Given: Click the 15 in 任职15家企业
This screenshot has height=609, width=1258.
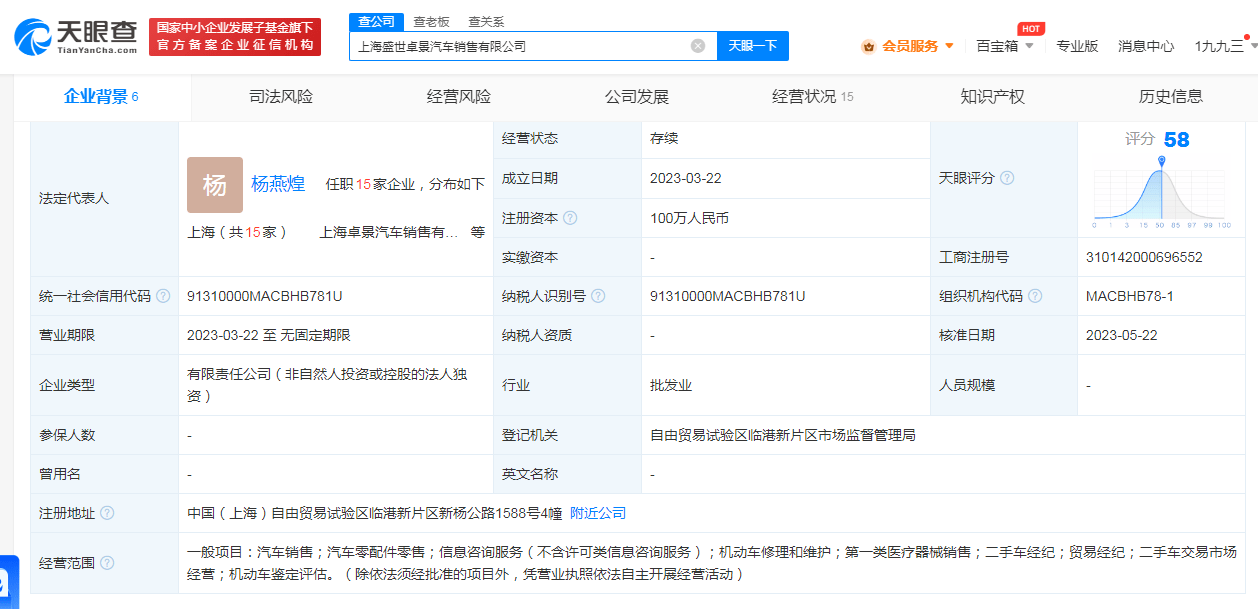Looking at the screenshot, I should pyautogui.click(x=364, y=184).
